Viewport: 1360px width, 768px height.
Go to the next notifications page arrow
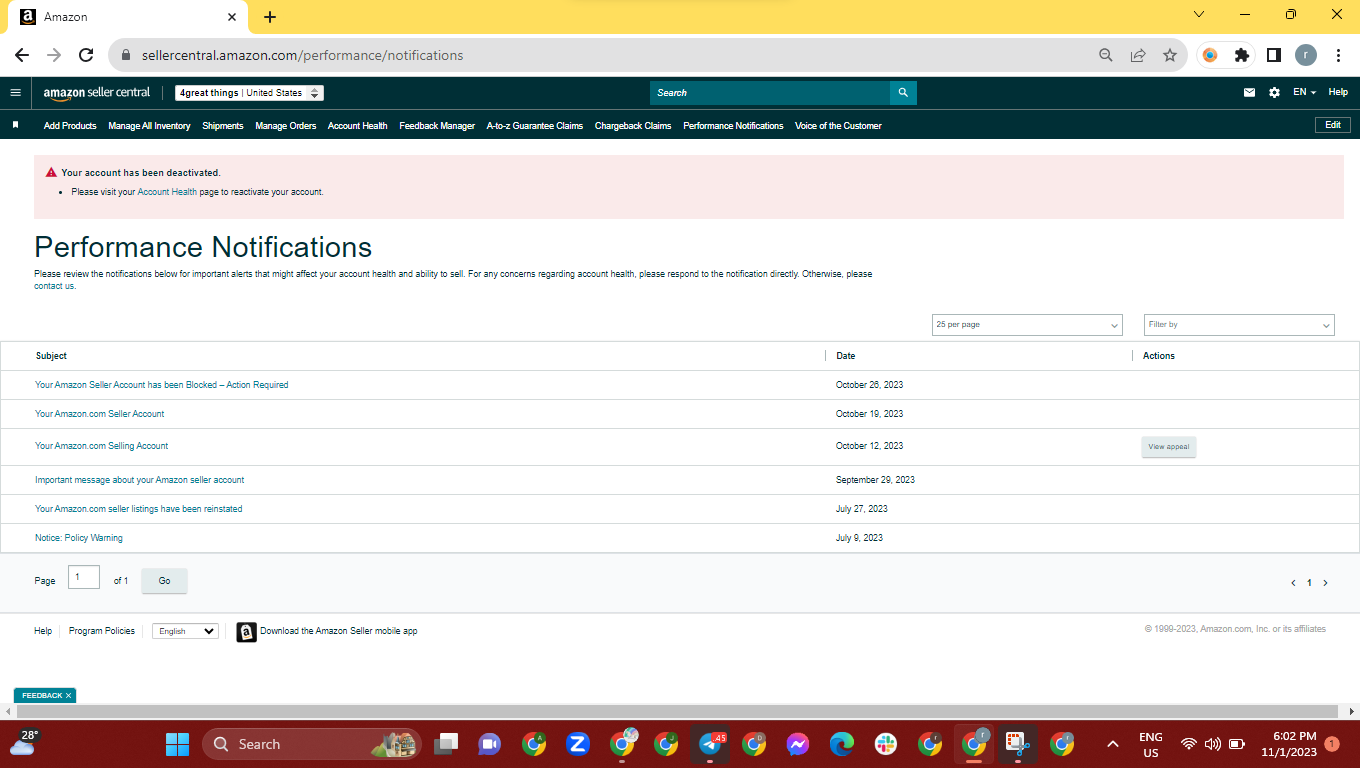coord(1326,583)
